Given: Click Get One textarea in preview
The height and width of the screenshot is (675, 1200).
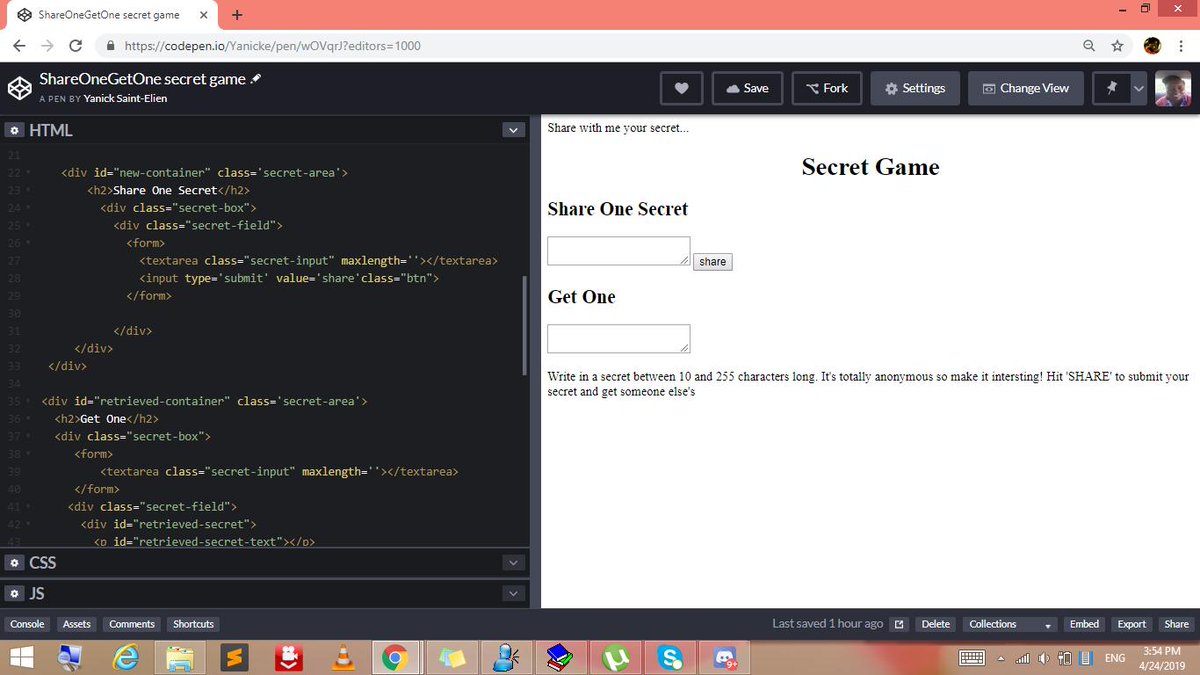Looking at the screenshot, I should [619, 338].
